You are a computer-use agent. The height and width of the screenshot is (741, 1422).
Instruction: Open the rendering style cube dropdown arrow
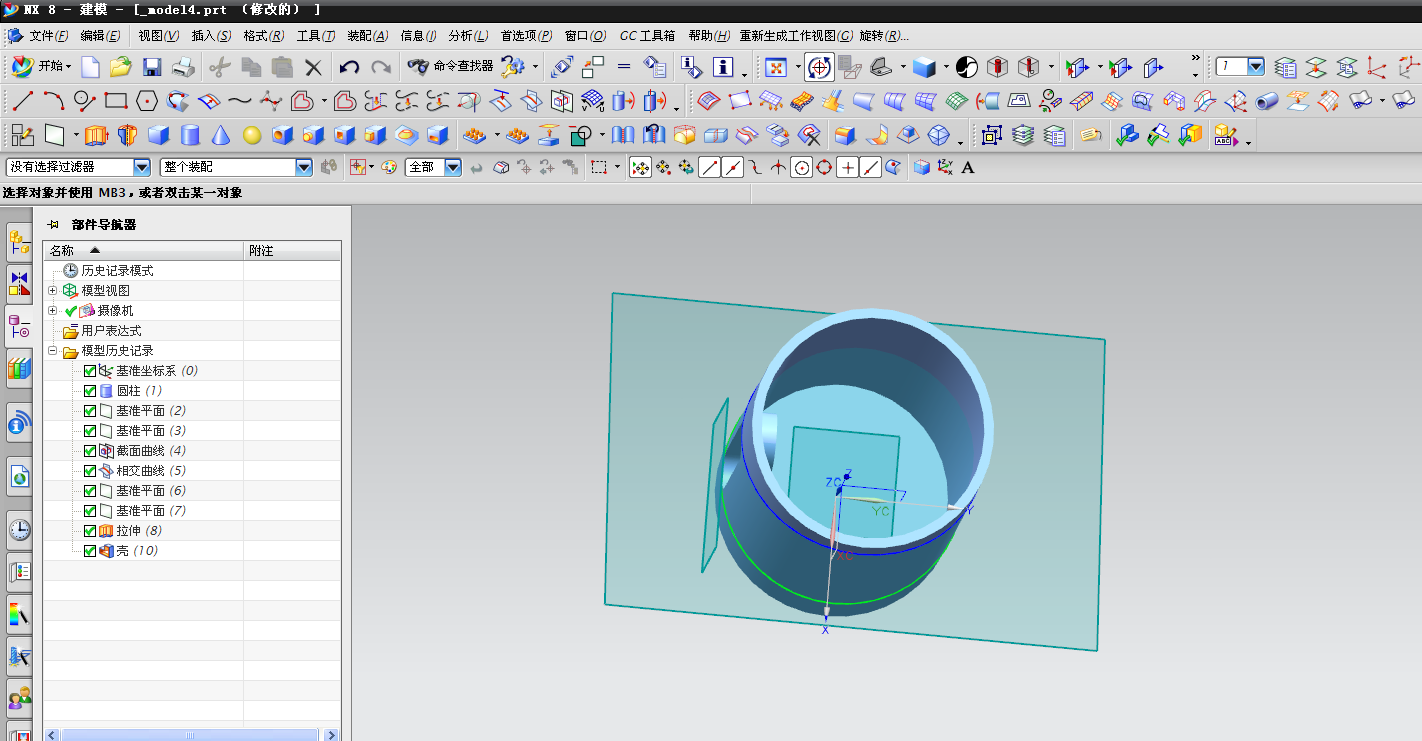coord(946,67)
